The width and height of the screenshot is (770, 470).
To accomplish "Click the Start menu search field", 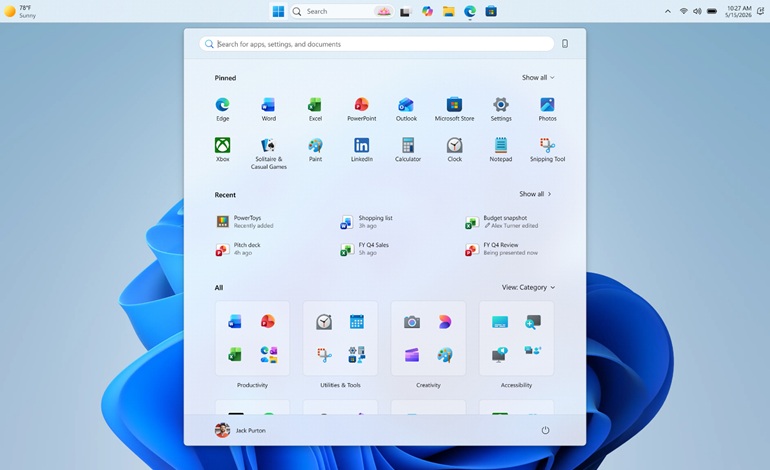I will [377, 44].
